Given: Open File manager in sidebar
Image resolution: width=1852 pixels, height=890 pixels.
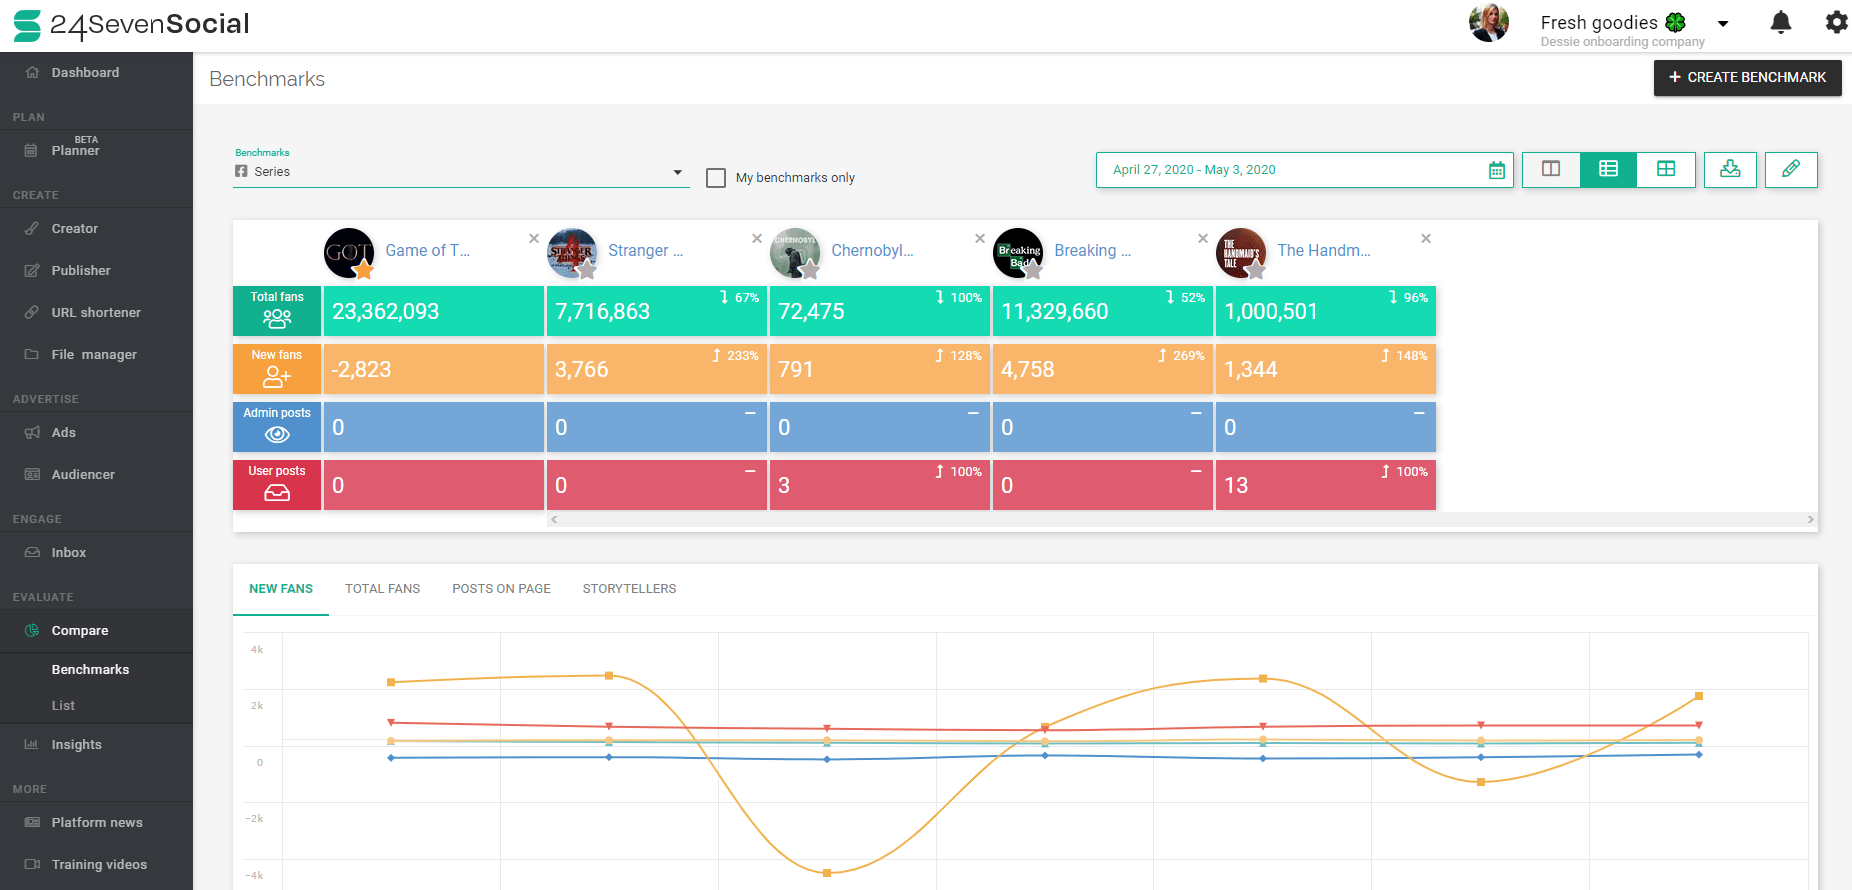Looking at the screenshot, I should 96,355.
